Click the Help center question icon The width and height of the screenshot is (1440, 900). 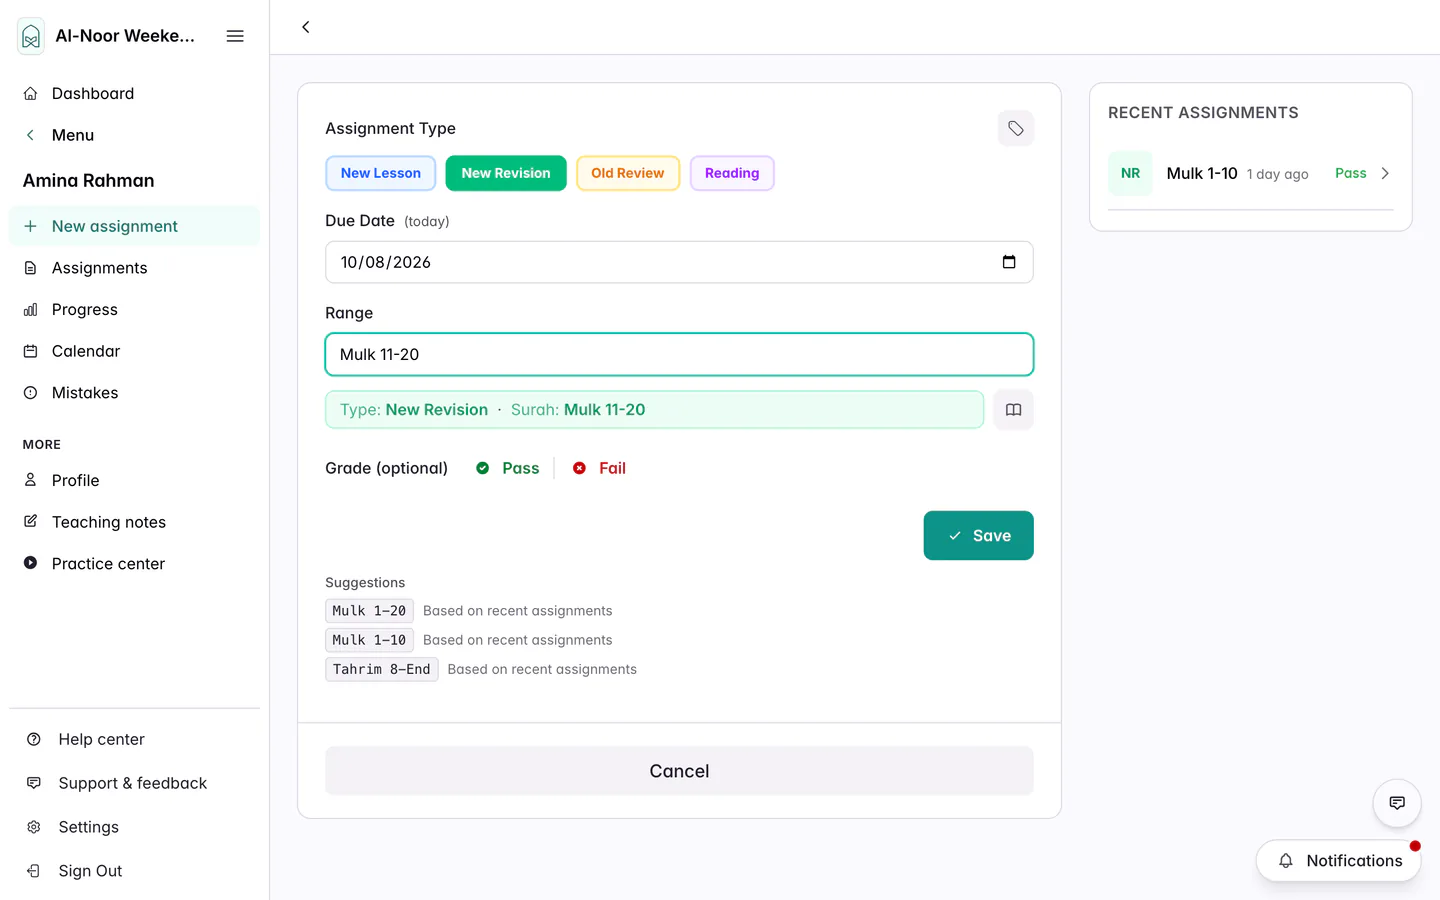tap(34, 739)
